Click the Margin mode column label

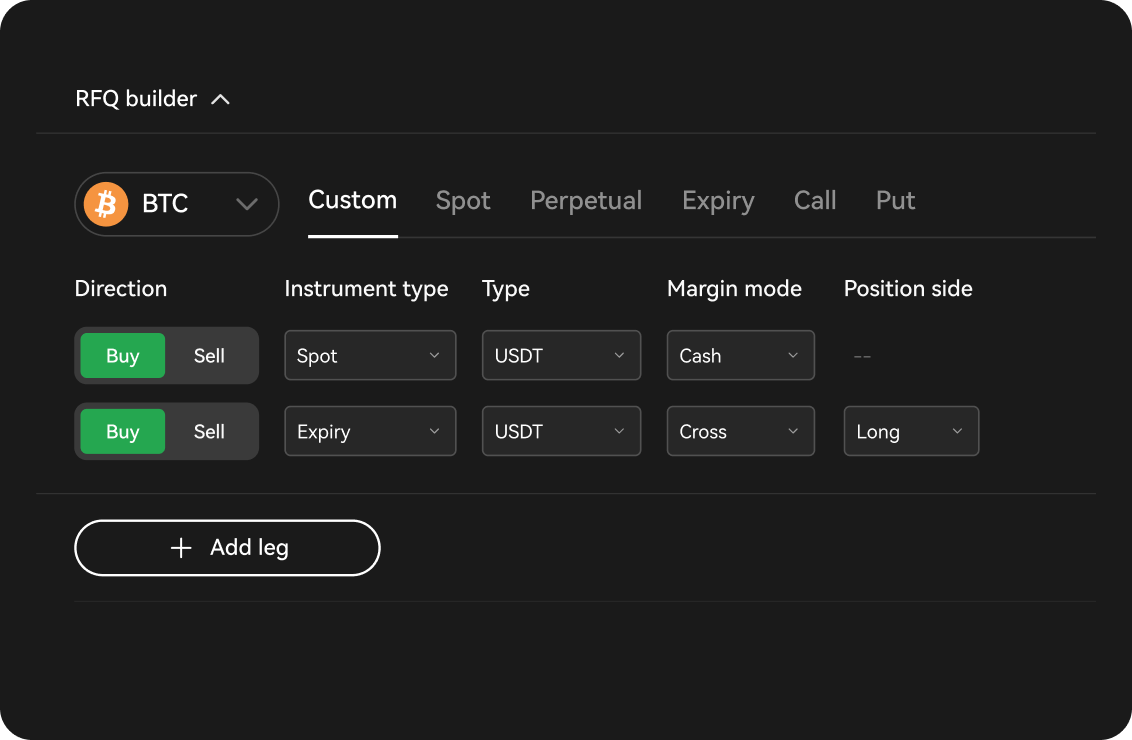point(734,290)
